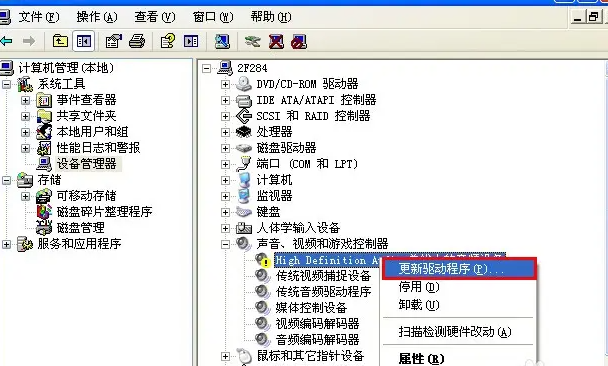Collapse the 系统工具 tree node

pos(6,84)
